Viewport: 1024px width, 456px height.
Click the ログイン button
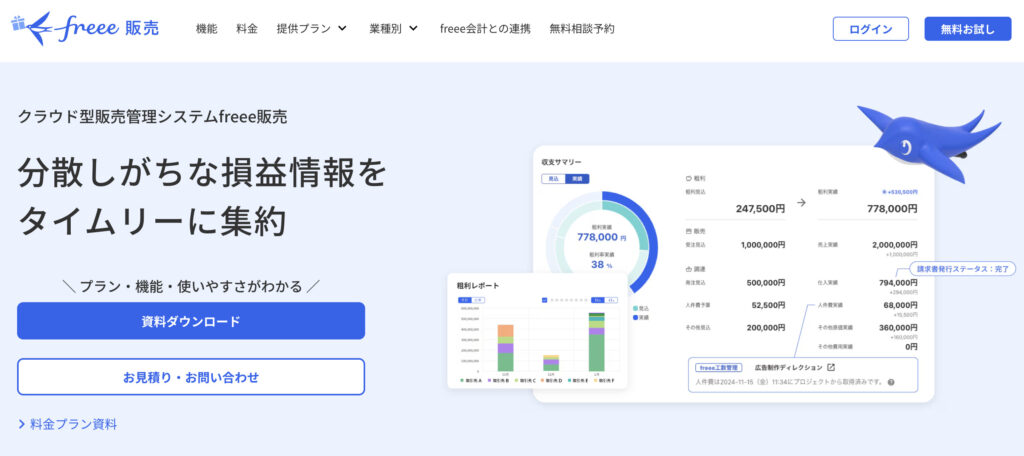click(871, 29)
